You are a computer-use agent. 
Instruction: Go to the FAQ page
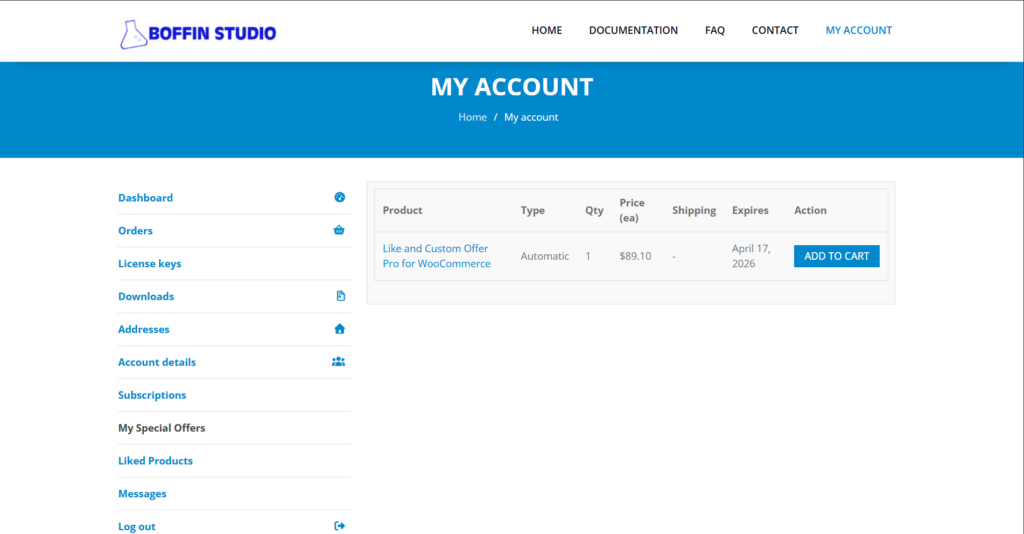(x=714, y=30)
